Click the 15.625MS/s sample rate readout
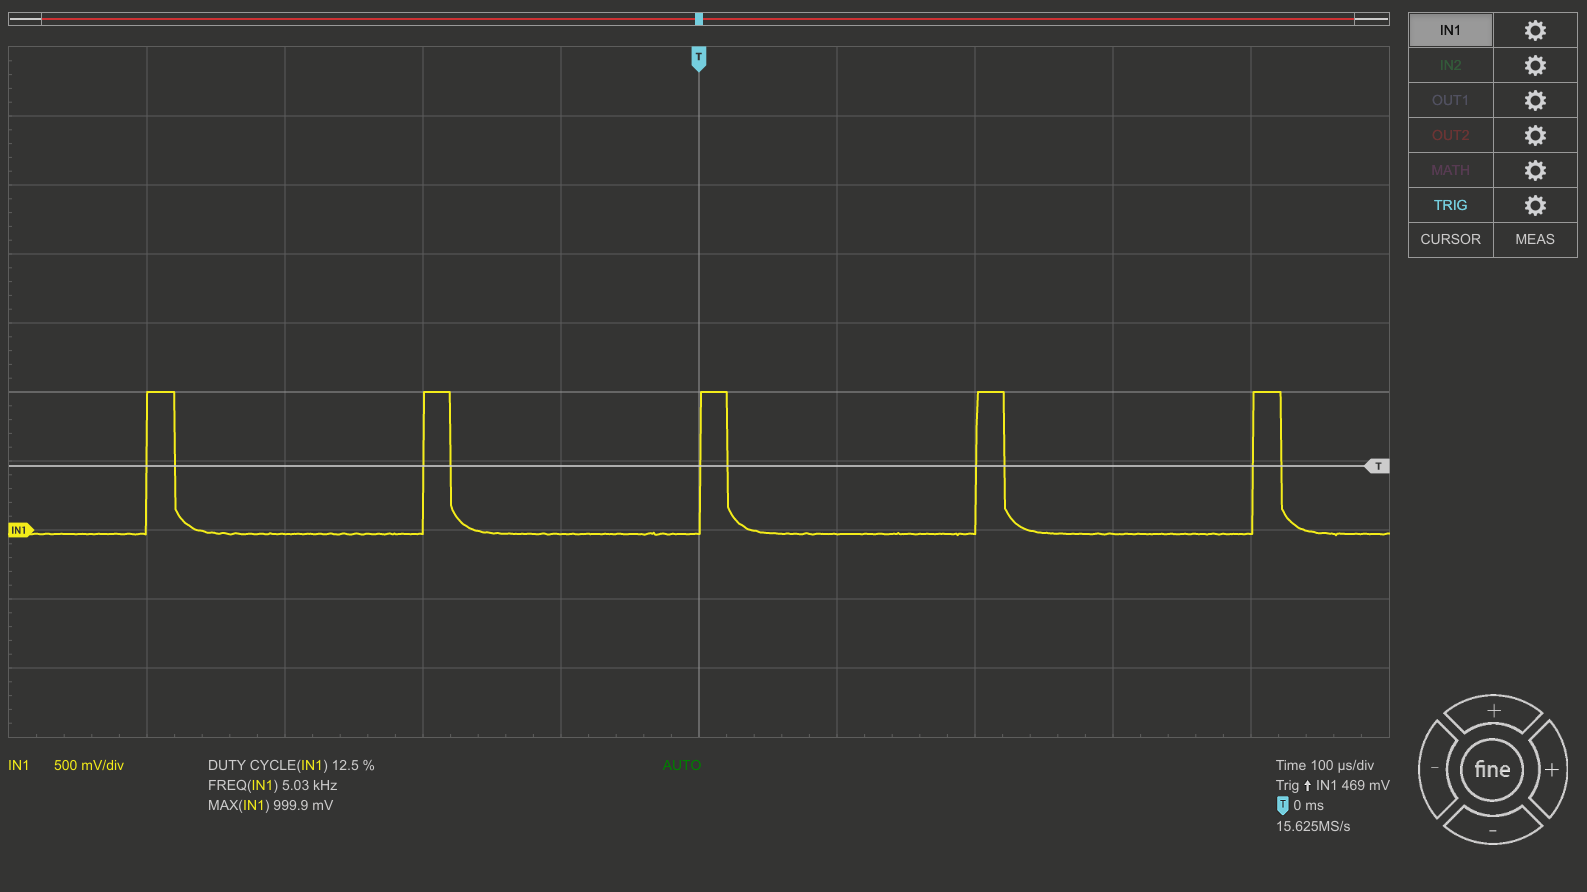Screen dimensions: 1587x892 1313,826
